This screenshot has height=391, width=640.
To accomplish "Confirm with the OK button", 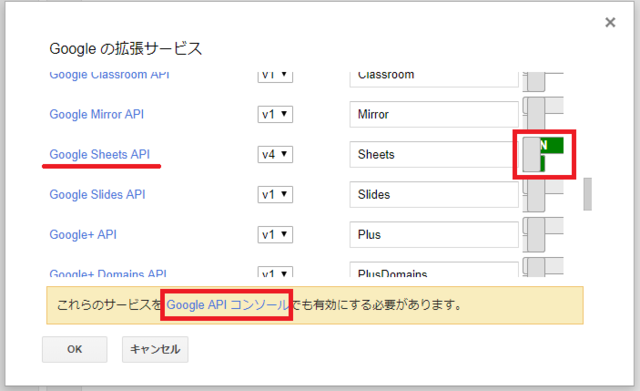I will coord(75,349).
